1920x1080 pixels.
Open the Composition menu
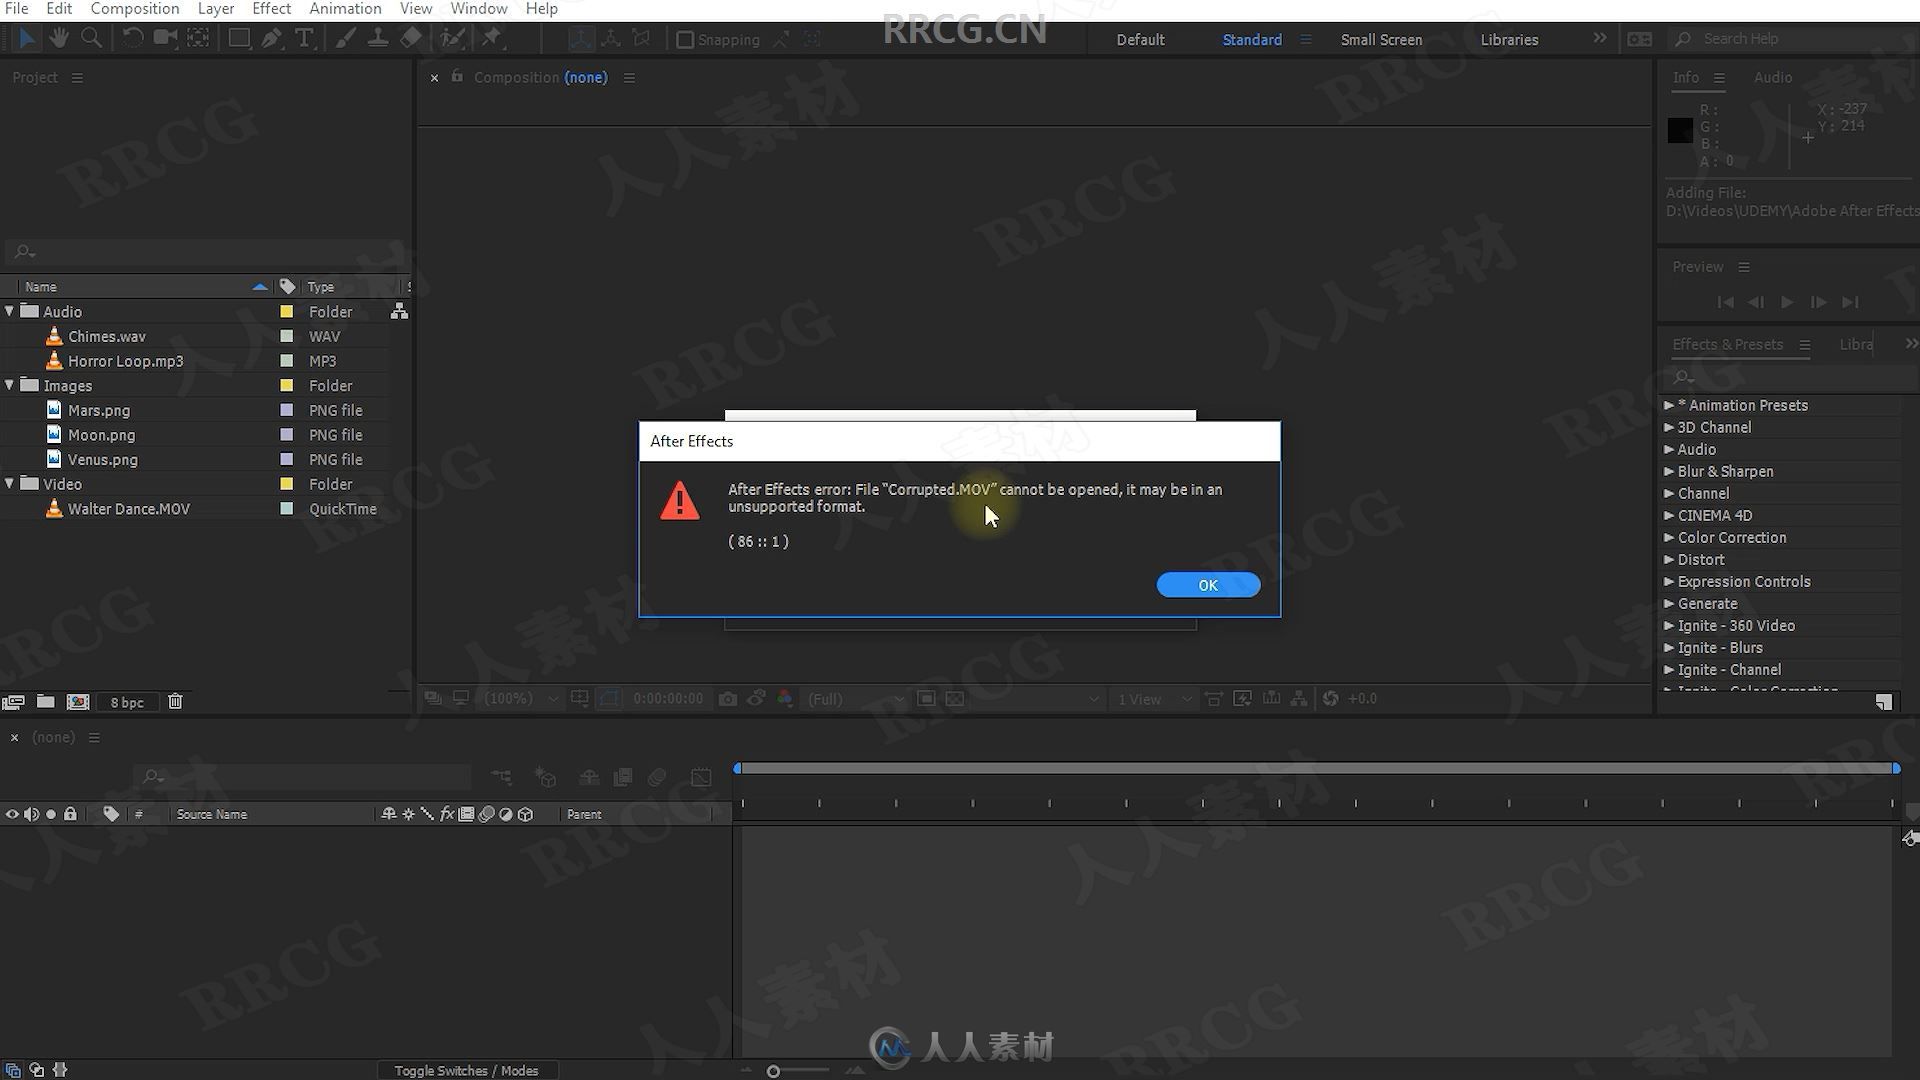135,9
